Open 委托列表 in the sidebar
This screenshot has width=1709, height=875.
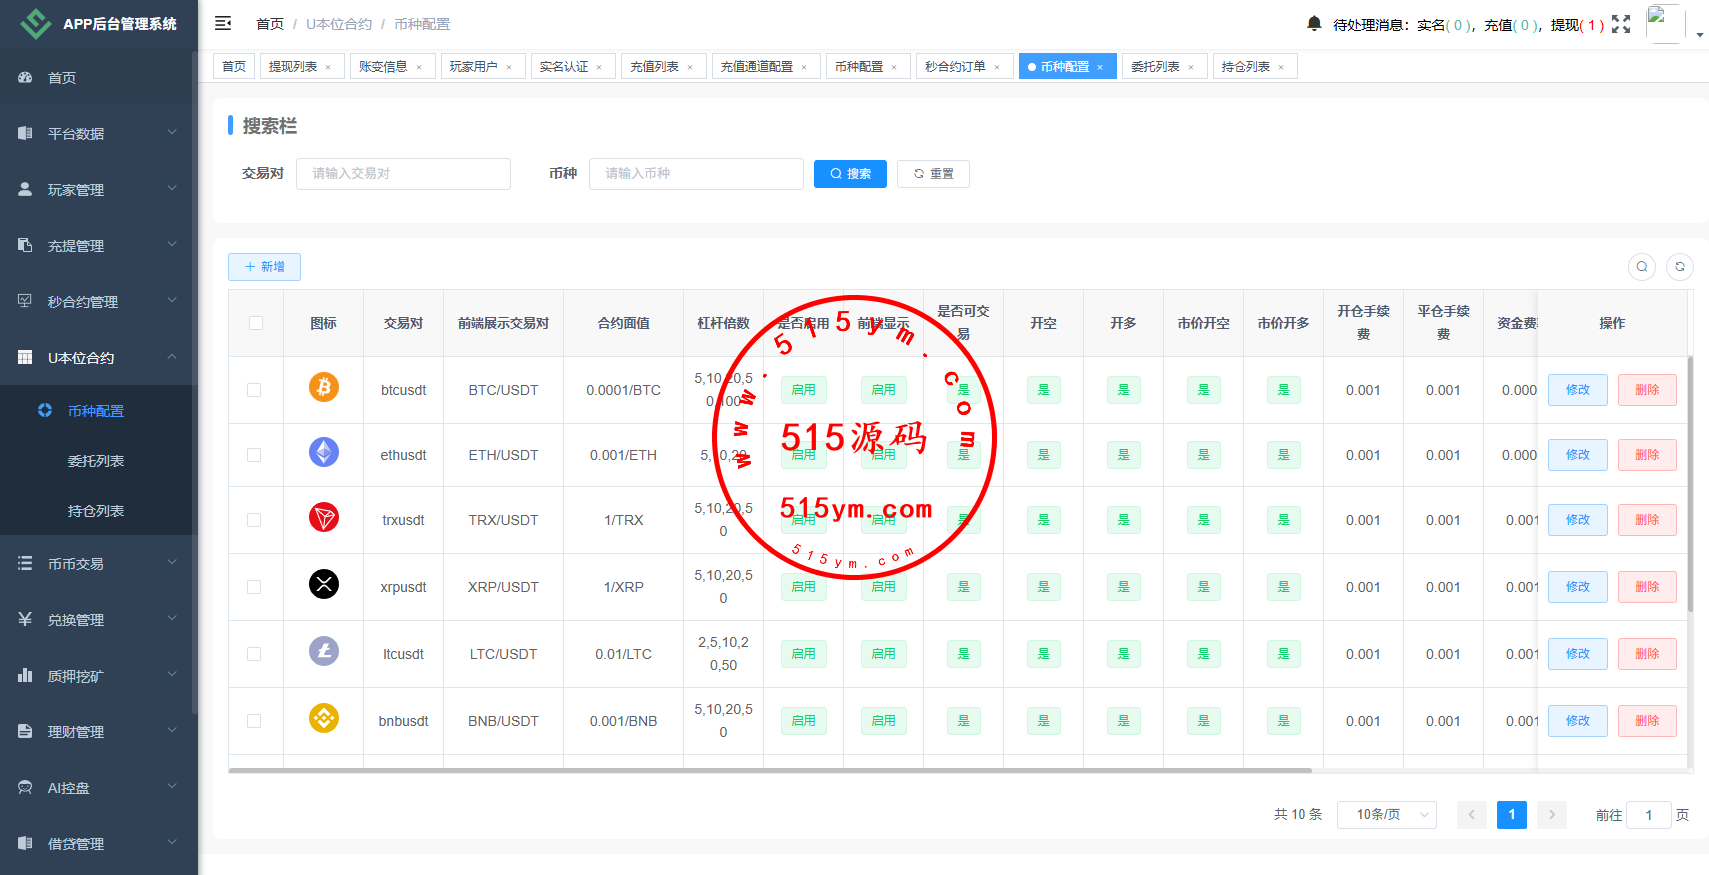96,461
